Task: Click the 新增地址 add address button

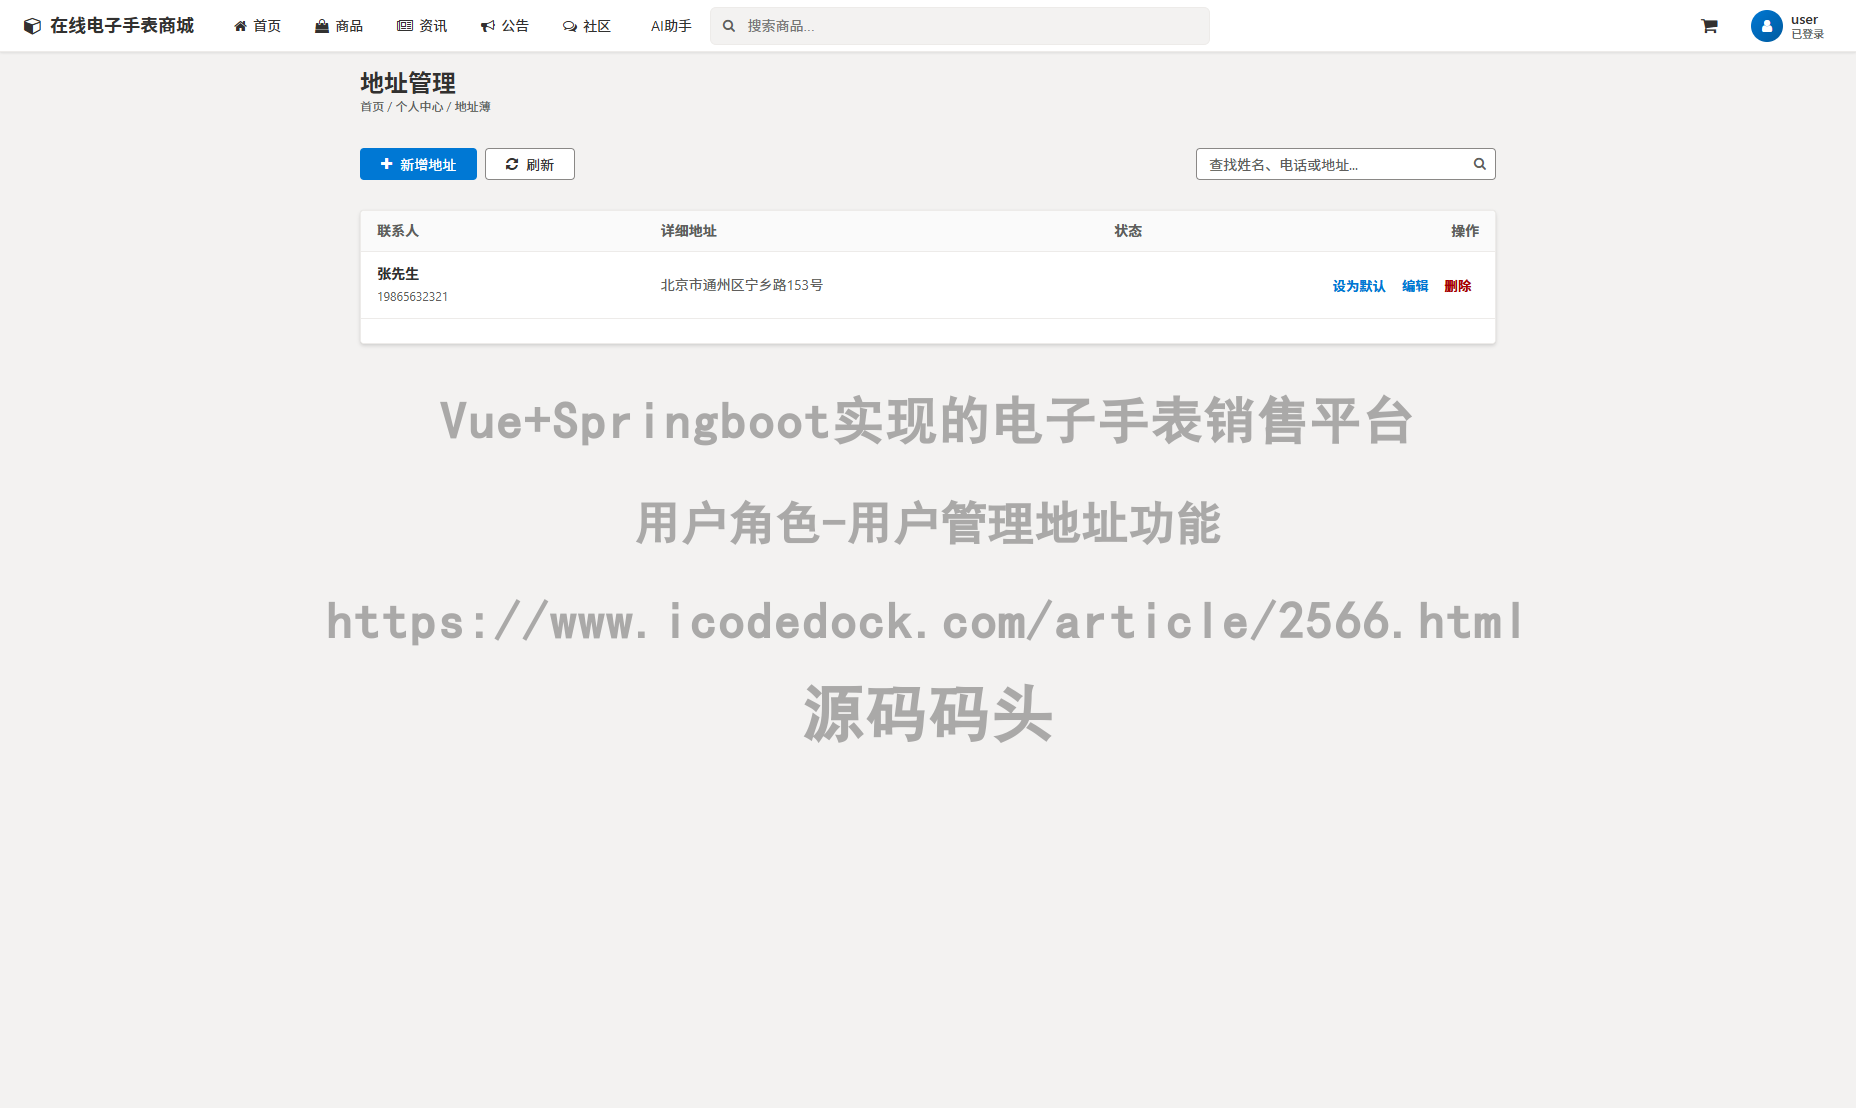Action: click(x=418, y=164)
